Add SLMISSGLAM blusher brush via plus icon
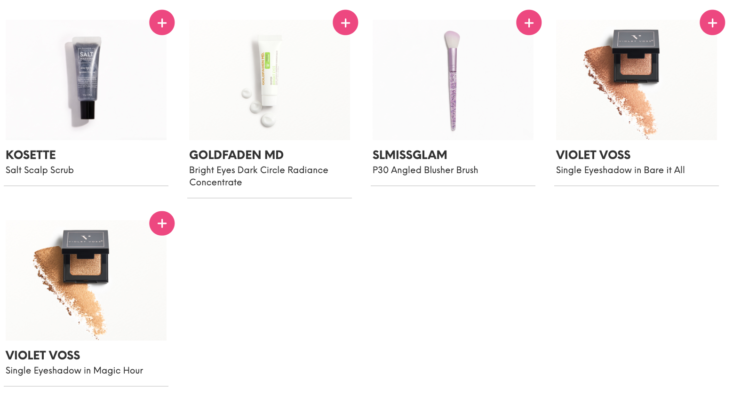Image resolution: width=733 pixels, height=398 pixels. (x=529, y=22)
